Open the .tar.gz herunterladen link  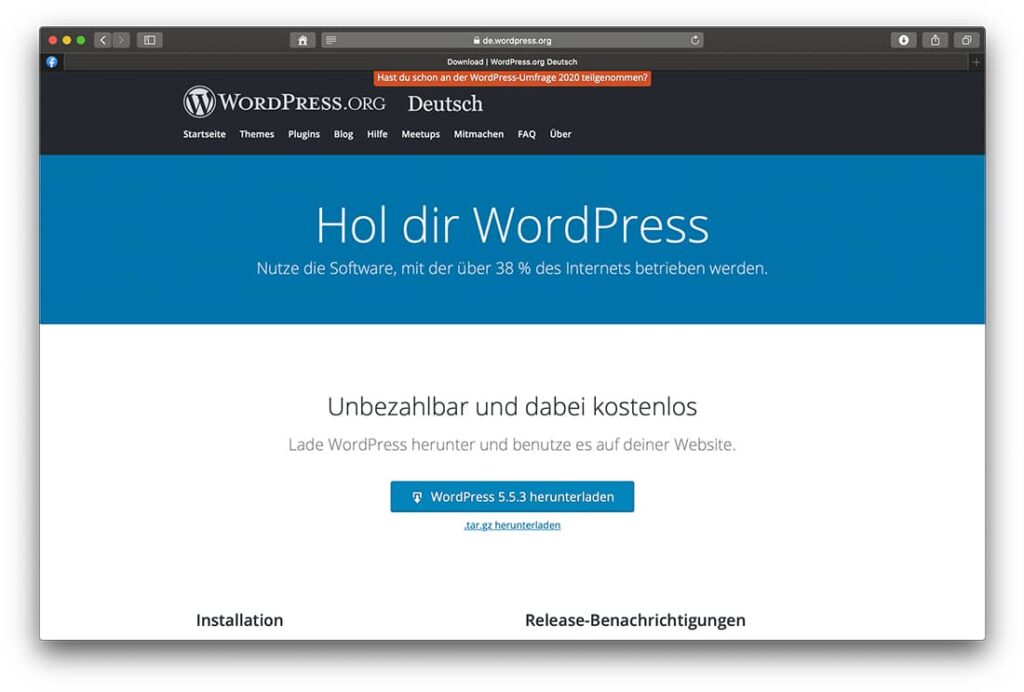pyautogui.click(x=511, y=524)
